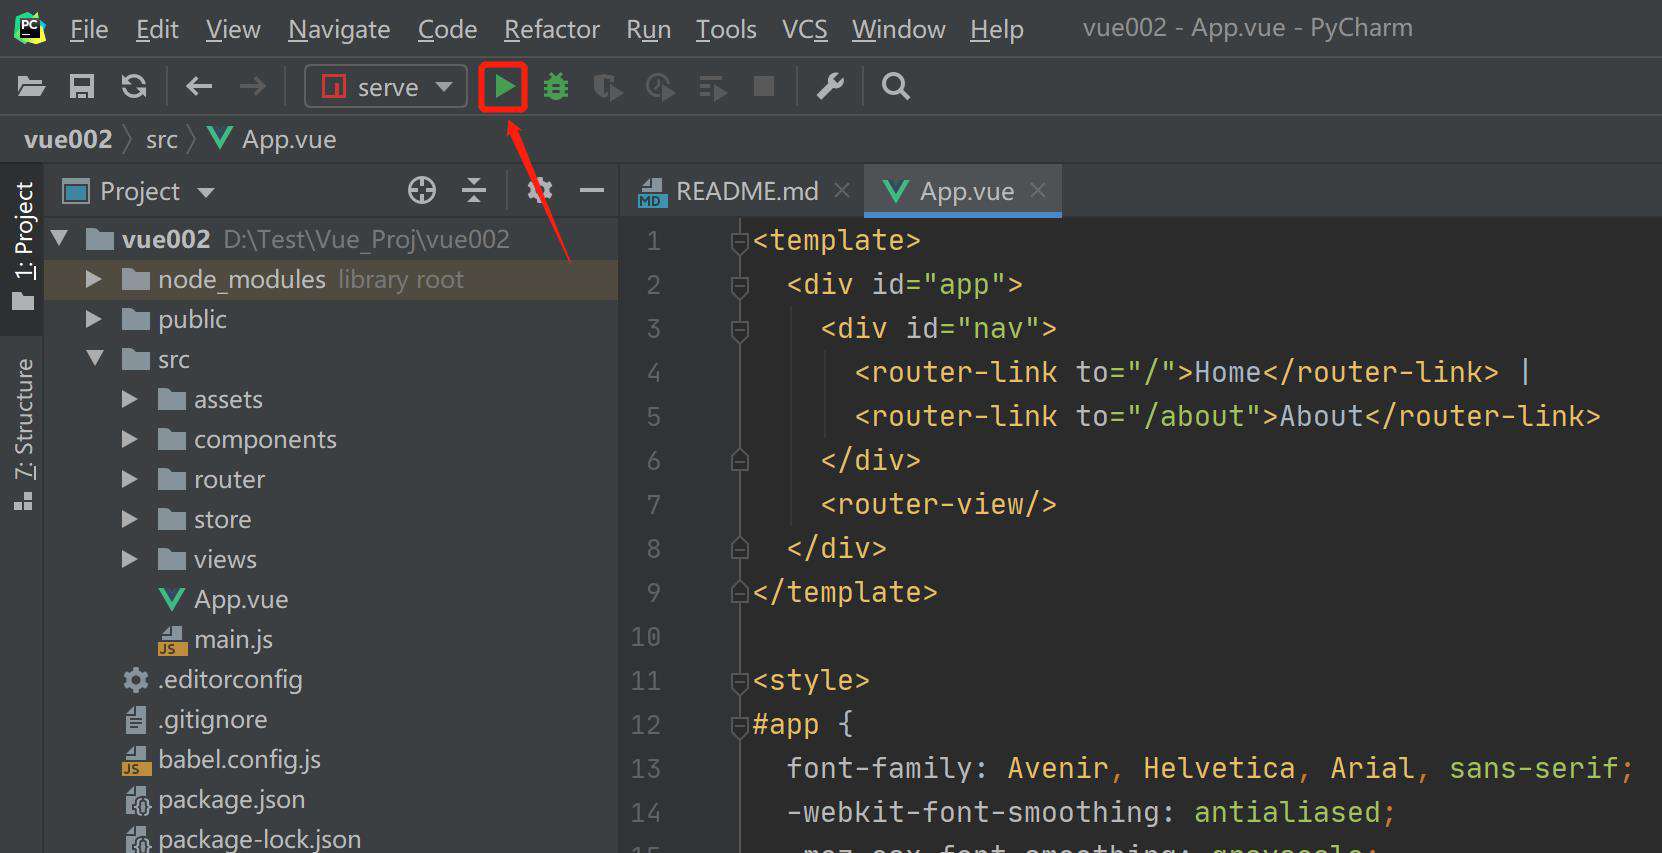Screen dimensions: 1662x853
Task: Expand the router folder
Action: click(129, 479)
